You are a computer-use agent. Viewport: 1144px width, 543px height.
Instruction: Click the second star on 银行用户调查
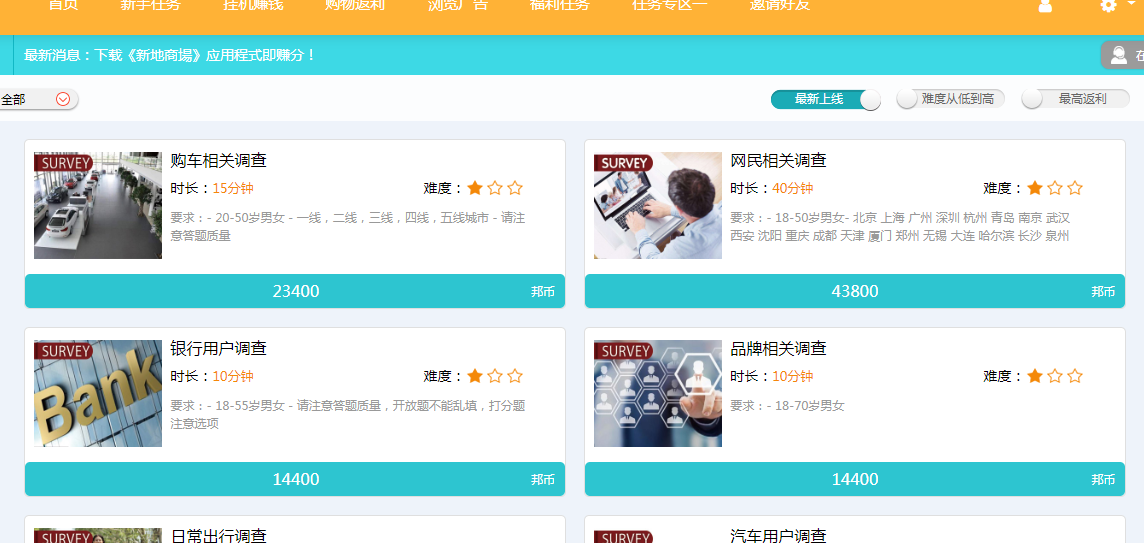click(495, 377)
